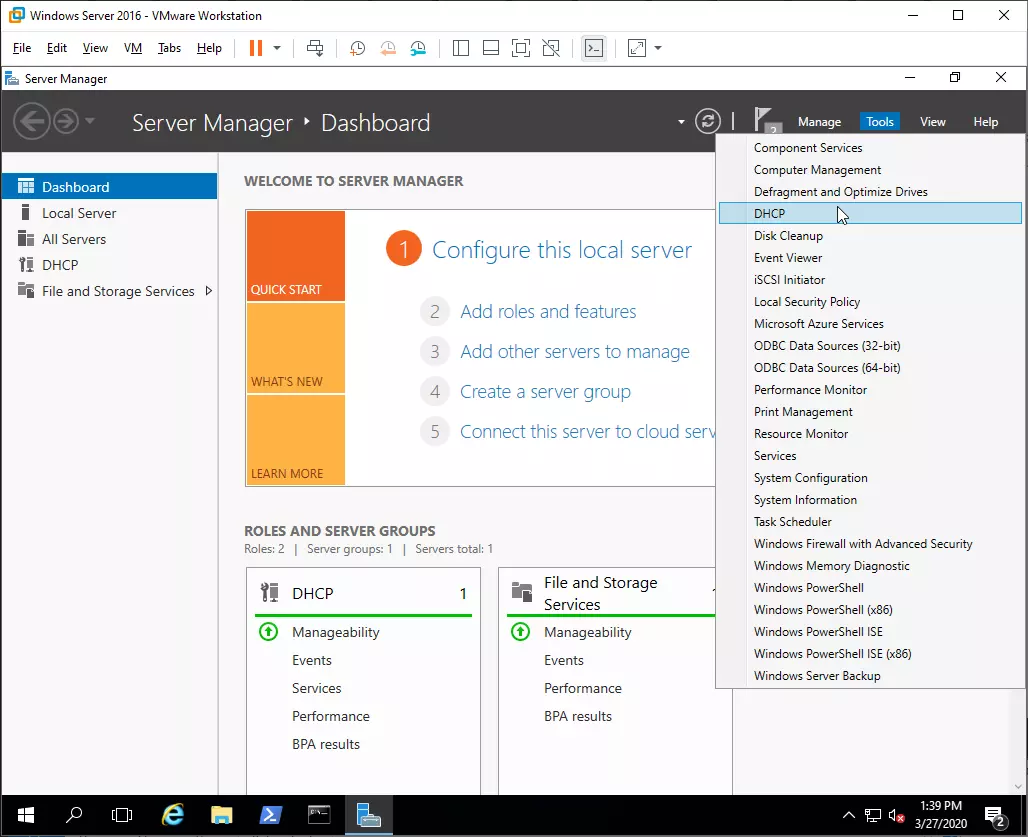The image size is (1028, 837).
Task: Launch Internet Explorer from taskbar
Action: tap(172, 815)
